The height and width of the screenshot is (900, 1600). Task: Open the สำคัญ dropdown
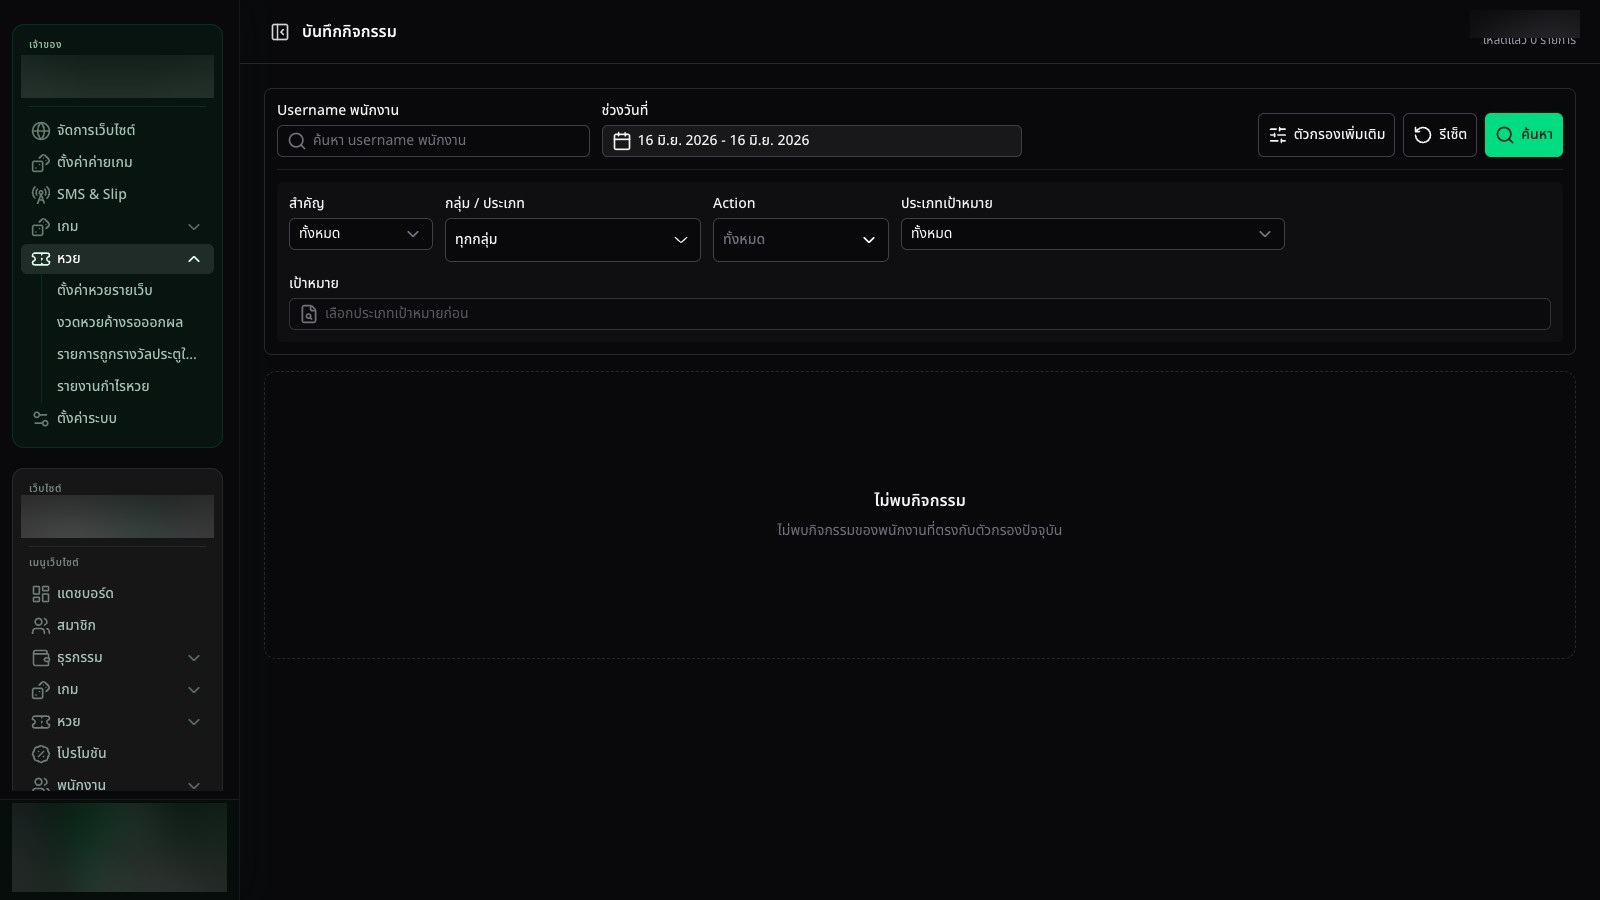(x=361, y=234)
